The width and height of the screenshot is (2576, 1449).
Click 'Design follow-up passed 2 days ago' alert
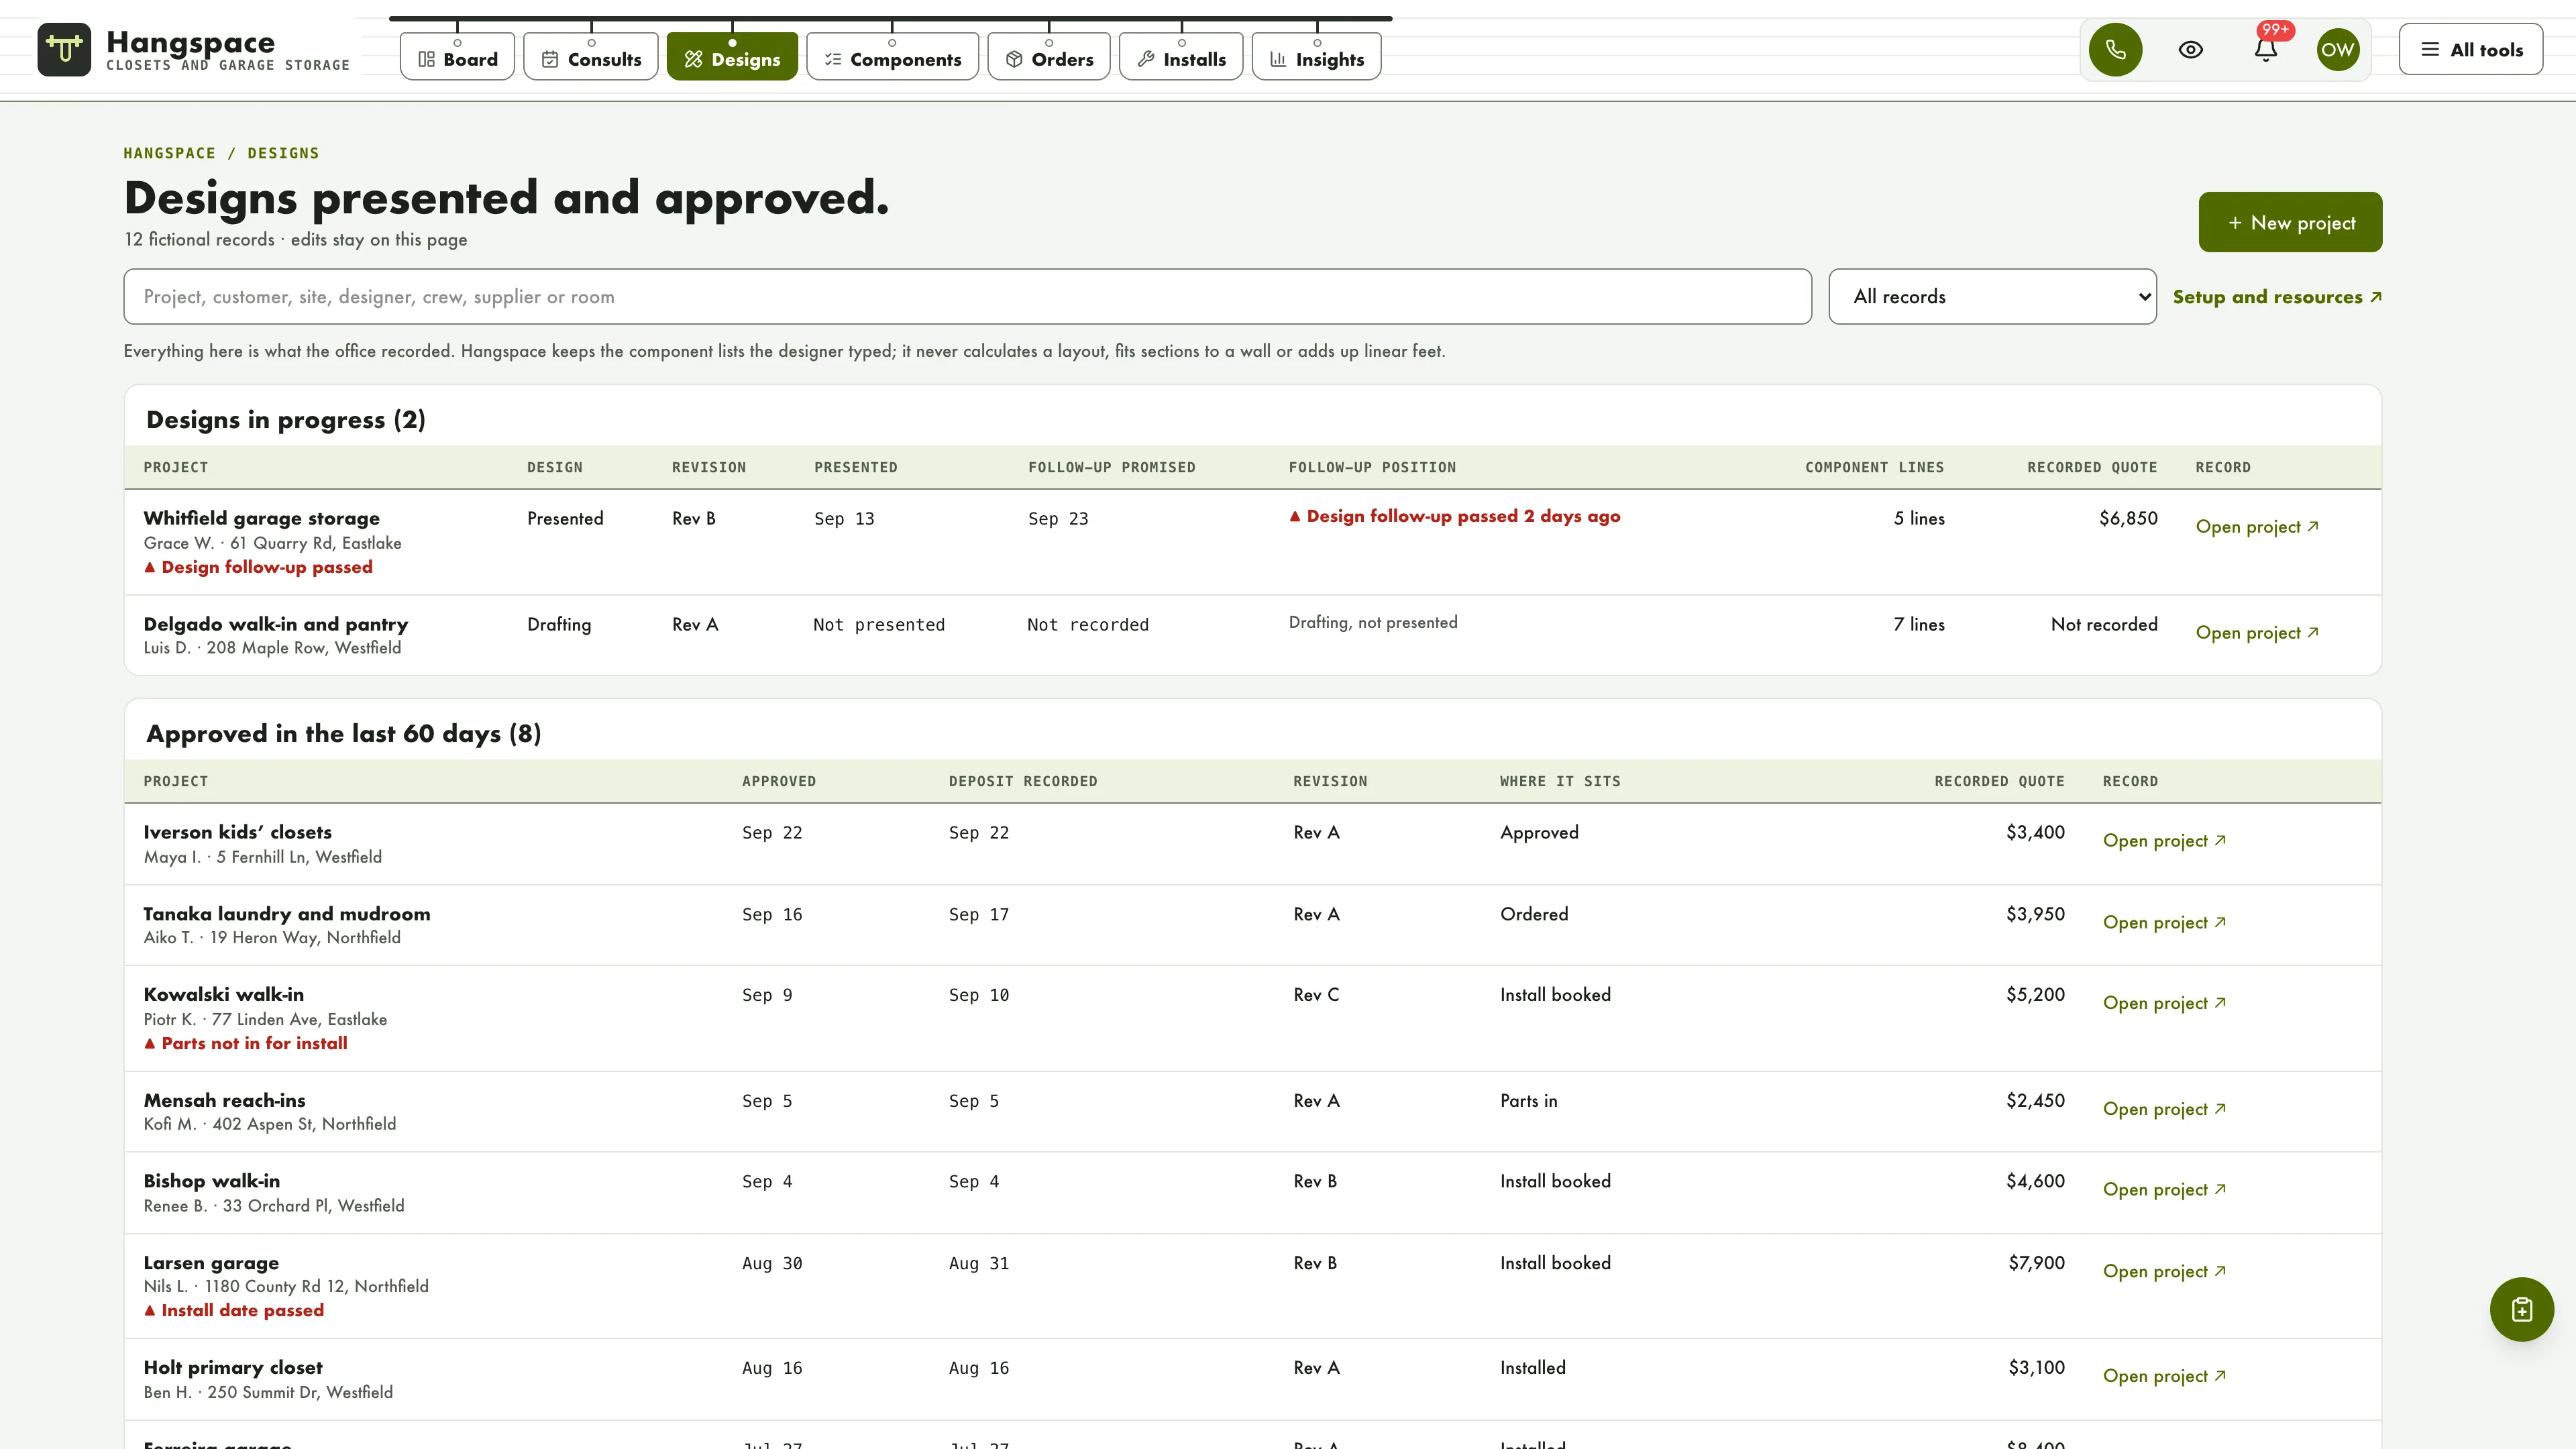1454,516
